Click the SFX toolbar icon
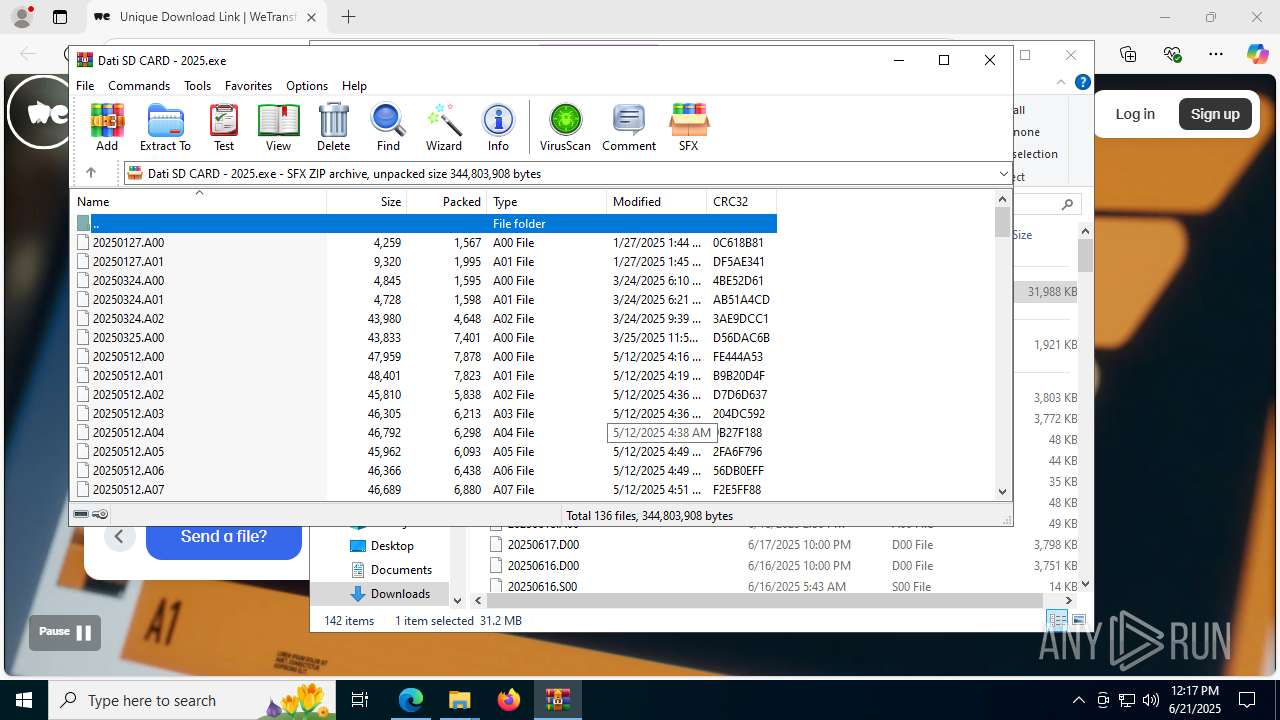The height and width of the screenshot is (720, 1280). pyautogui.click(x=688, y=127)
